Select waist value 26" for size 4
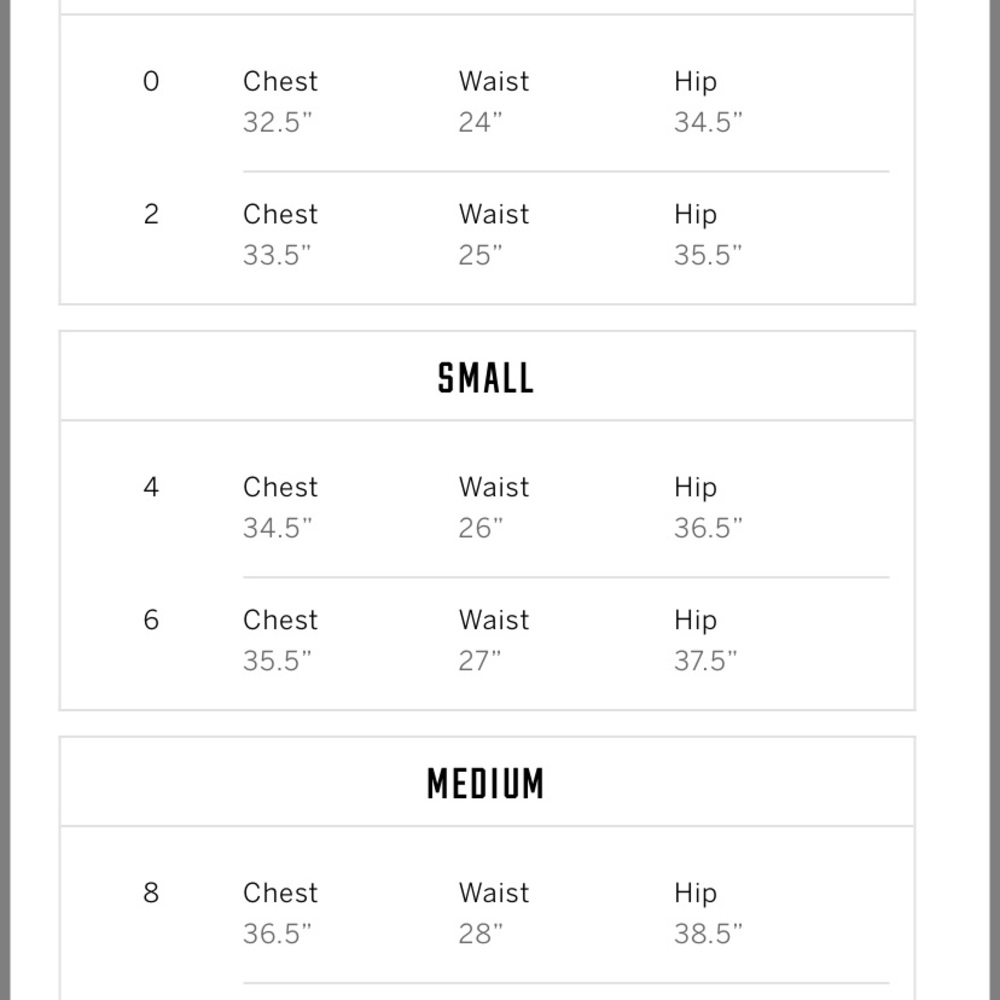 481,528
